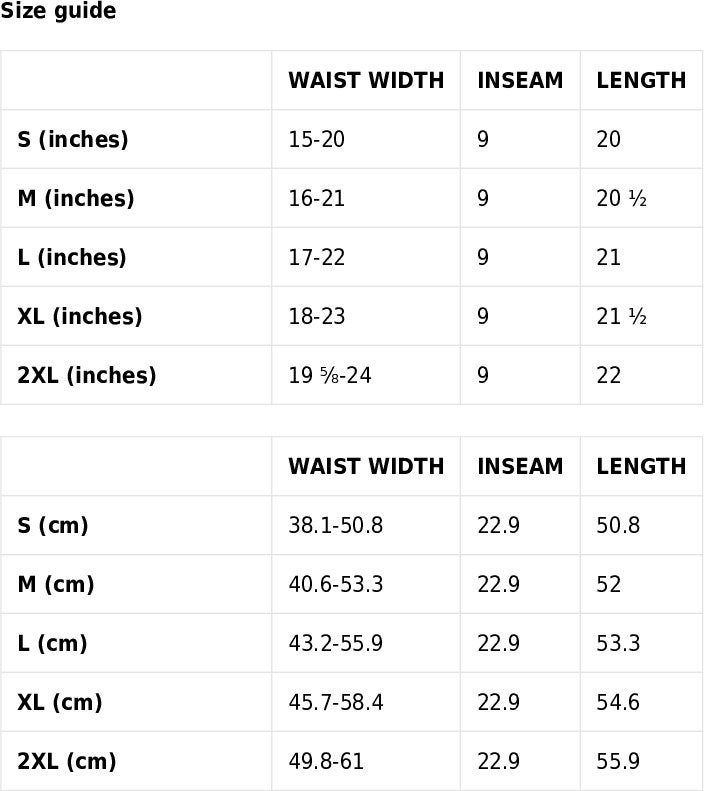
Task: Click the M (inches) row label
Action: point(76,198)
